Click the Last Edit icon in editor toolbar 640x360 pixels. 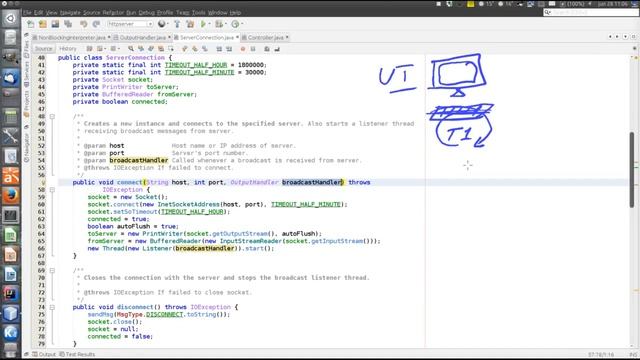[x=89, y=49]
